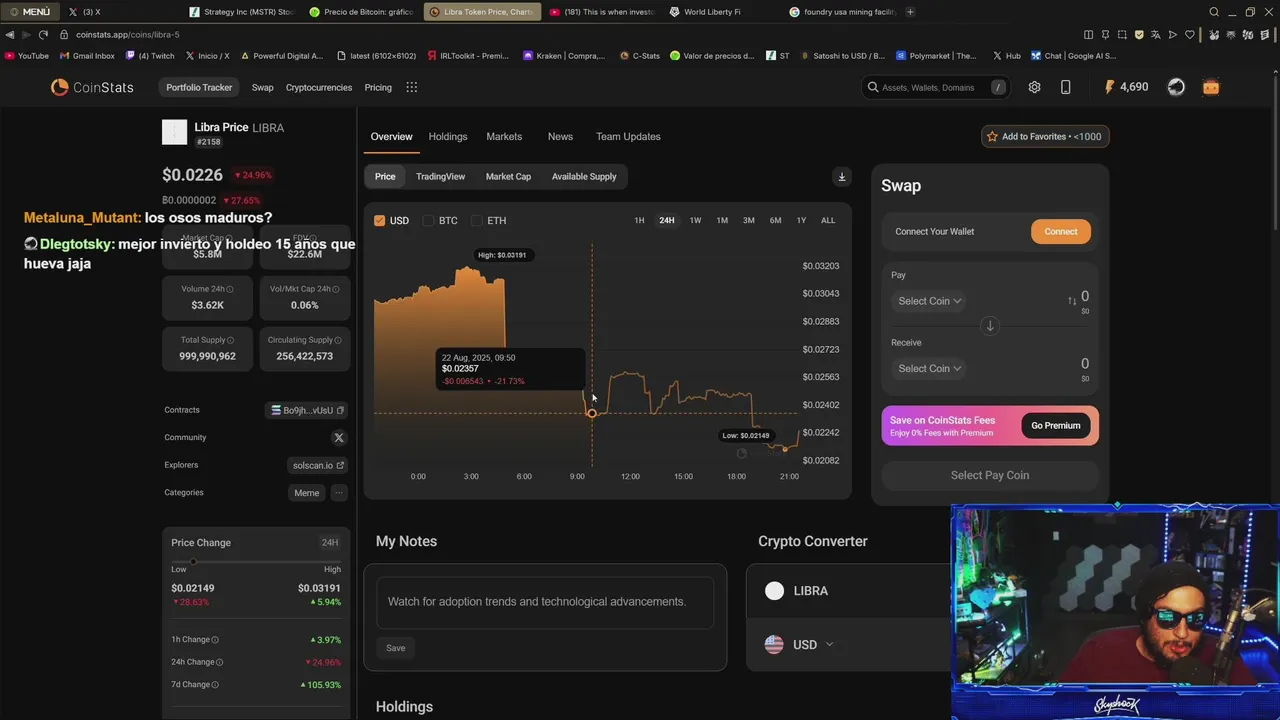The width and height of the screenshot is (1280, 720).
Task: Add LIBRA to Favorites
Action: click(x=1045, y=137)
